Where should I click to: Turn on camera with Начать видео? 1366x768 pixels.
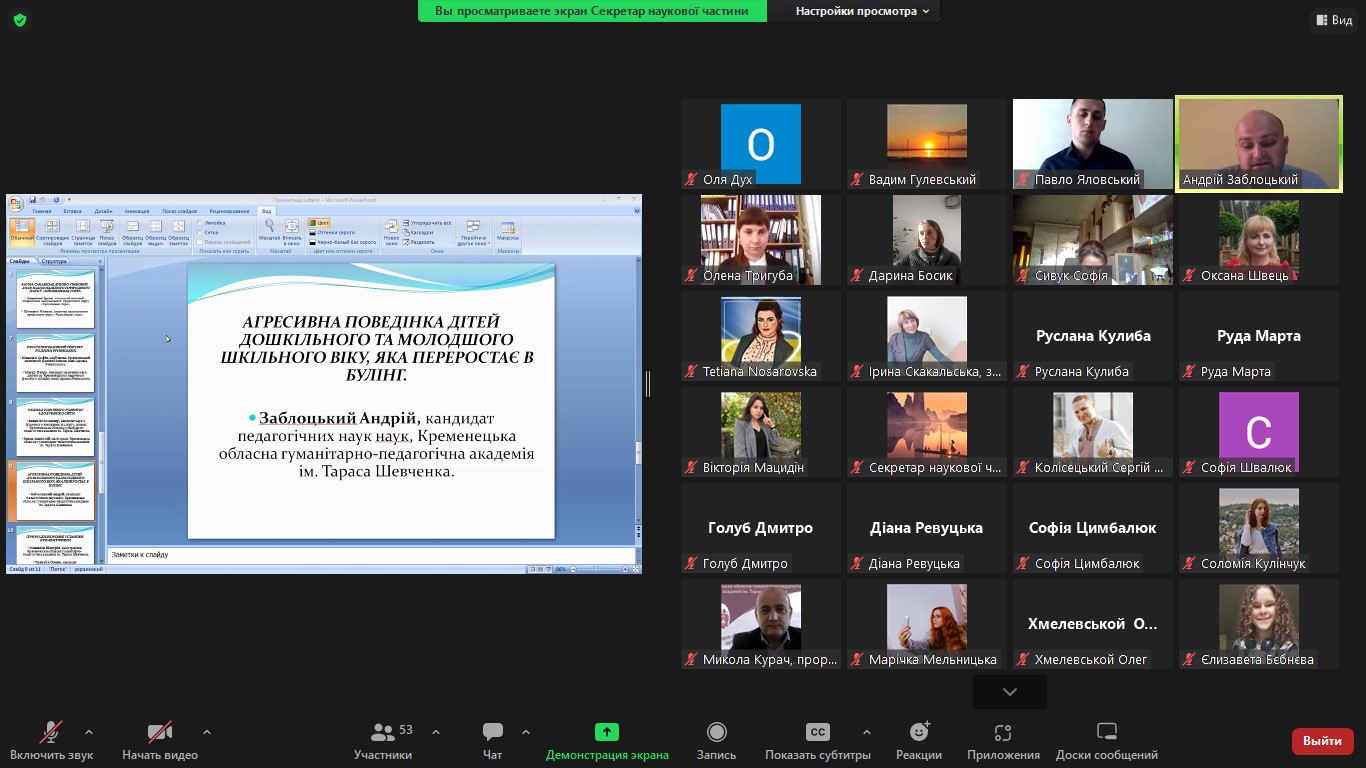[160, 733]
